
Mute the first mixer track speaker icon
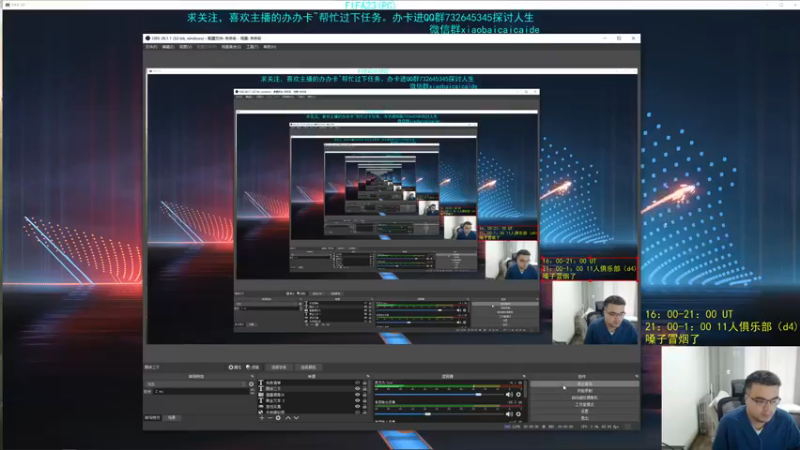(509, 394)
